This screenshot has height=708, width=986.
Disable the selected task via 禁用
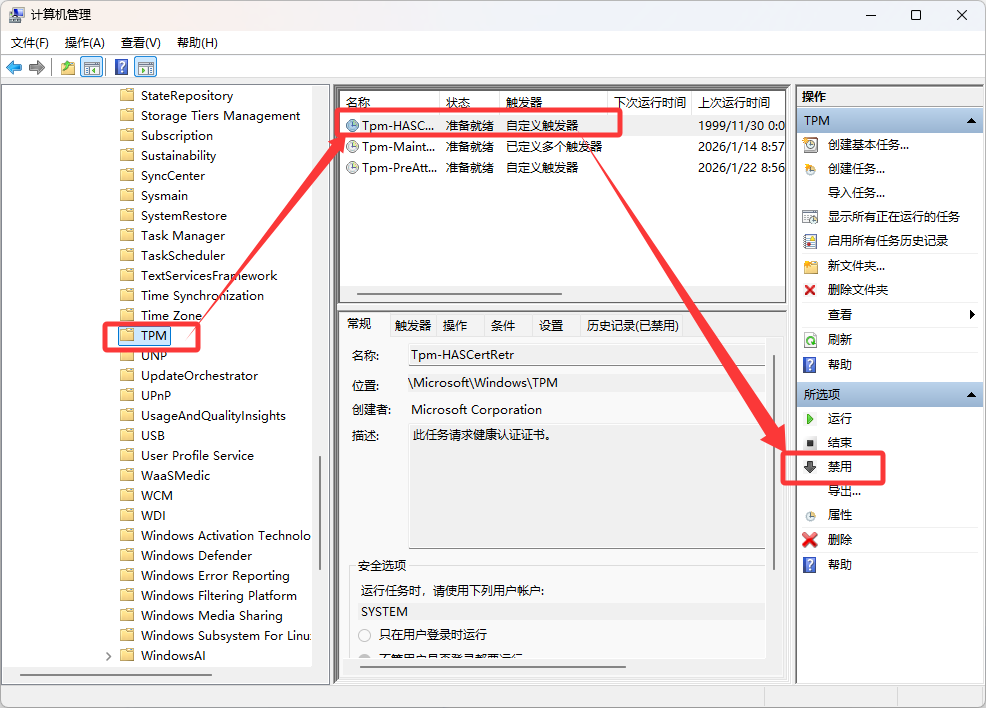(839, 467)
